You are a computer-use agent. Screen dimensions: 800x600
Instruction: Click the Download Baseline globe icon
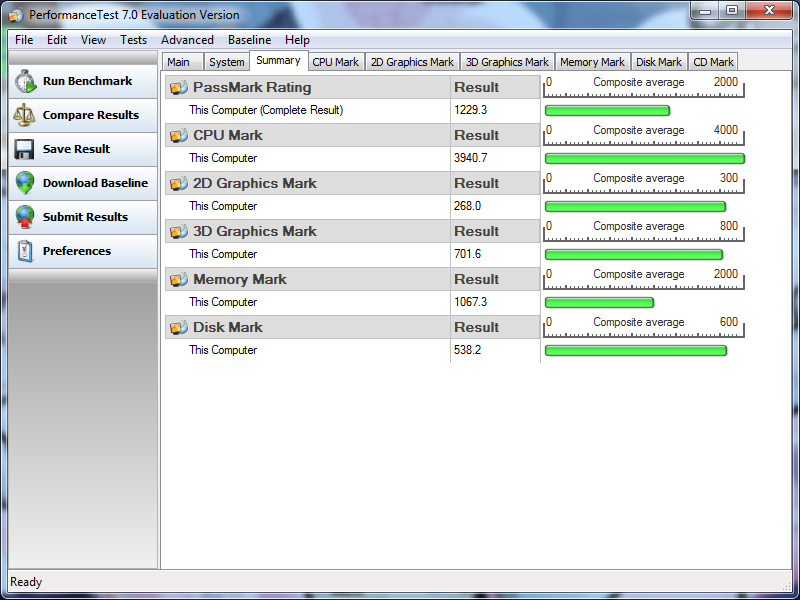coord(24,183)
